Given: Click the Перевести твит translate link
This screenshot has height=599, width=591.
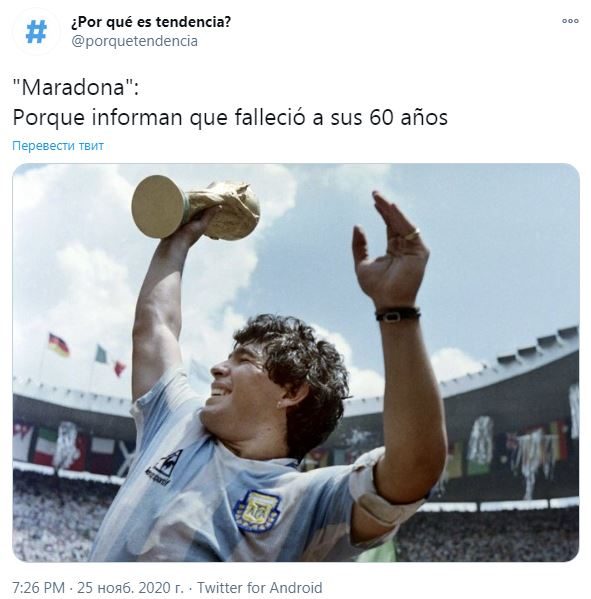Looking at the screenshot, I should (x=58, y=146).
